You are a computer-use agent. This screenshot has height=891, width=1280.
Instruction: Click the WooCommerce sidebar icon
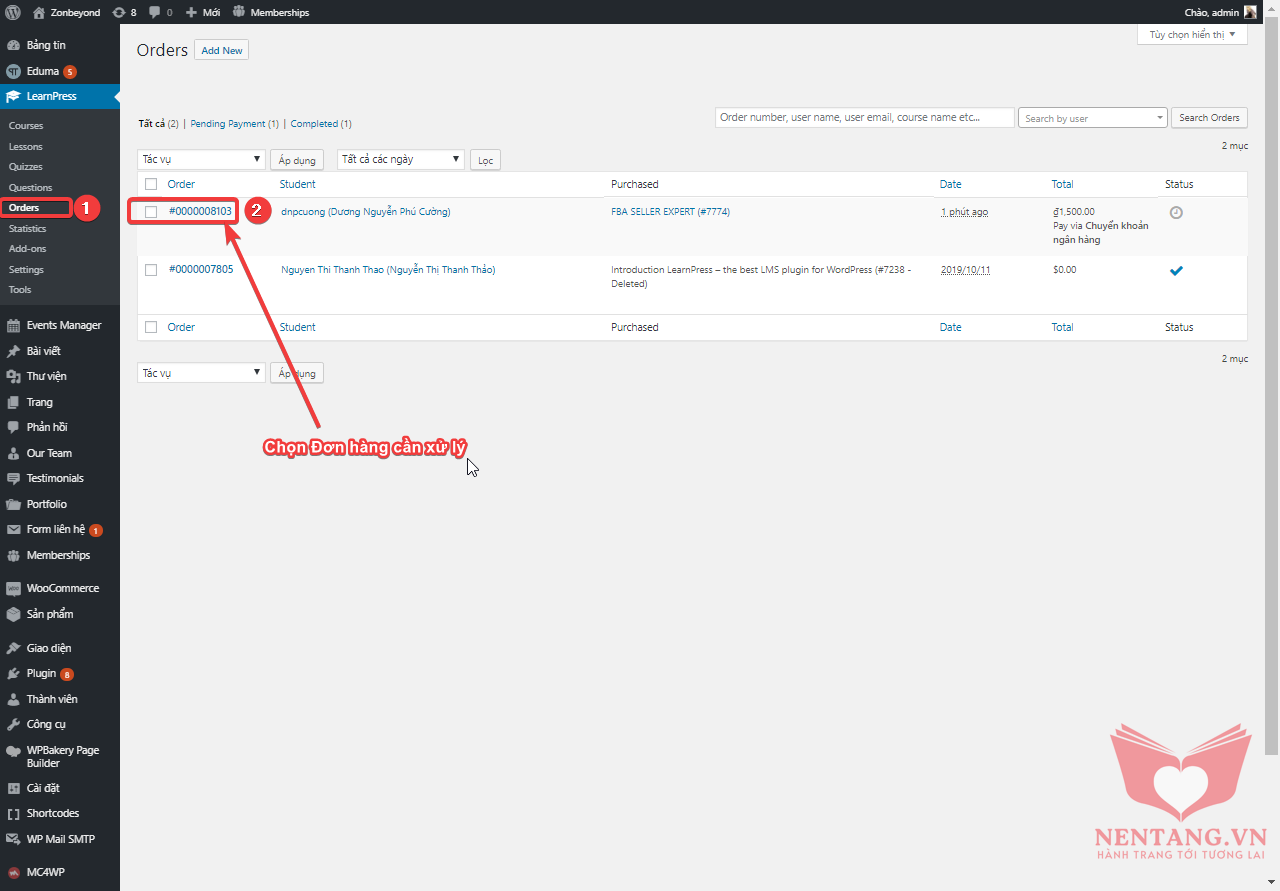coord(13,588)
